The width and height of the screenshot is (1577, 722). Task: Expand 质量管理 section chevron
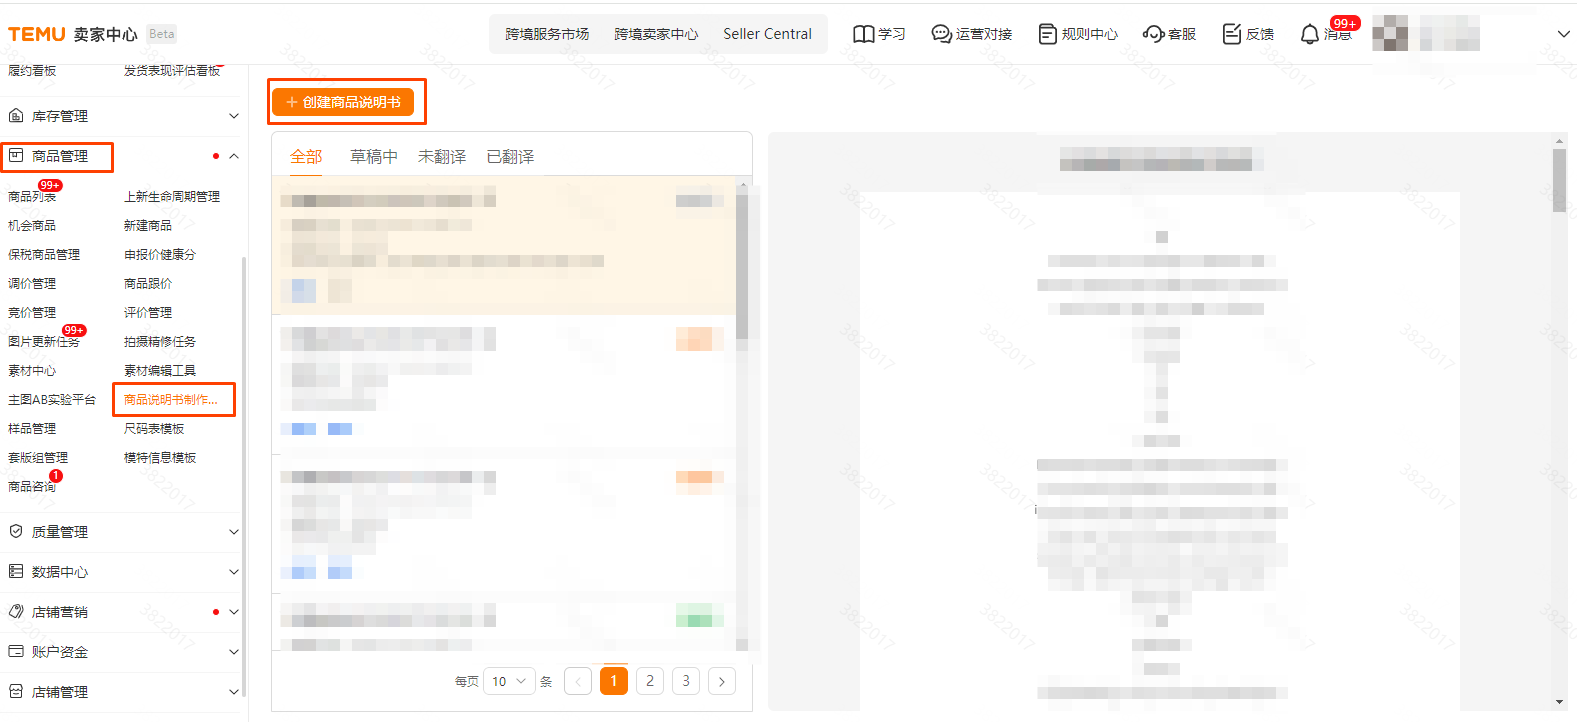tap(234, 532)
